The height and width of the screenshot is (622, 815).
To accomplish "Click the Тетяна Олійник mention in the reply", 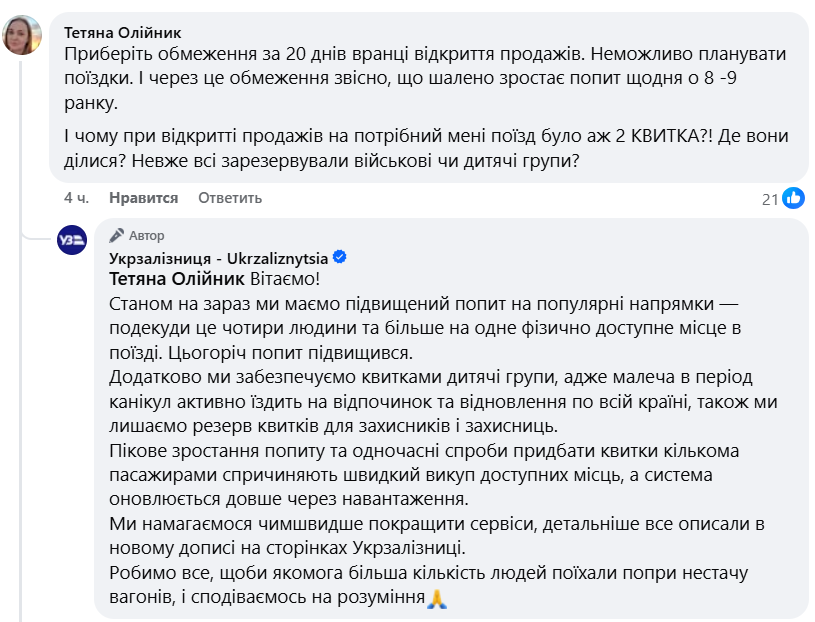I will 174,280.
